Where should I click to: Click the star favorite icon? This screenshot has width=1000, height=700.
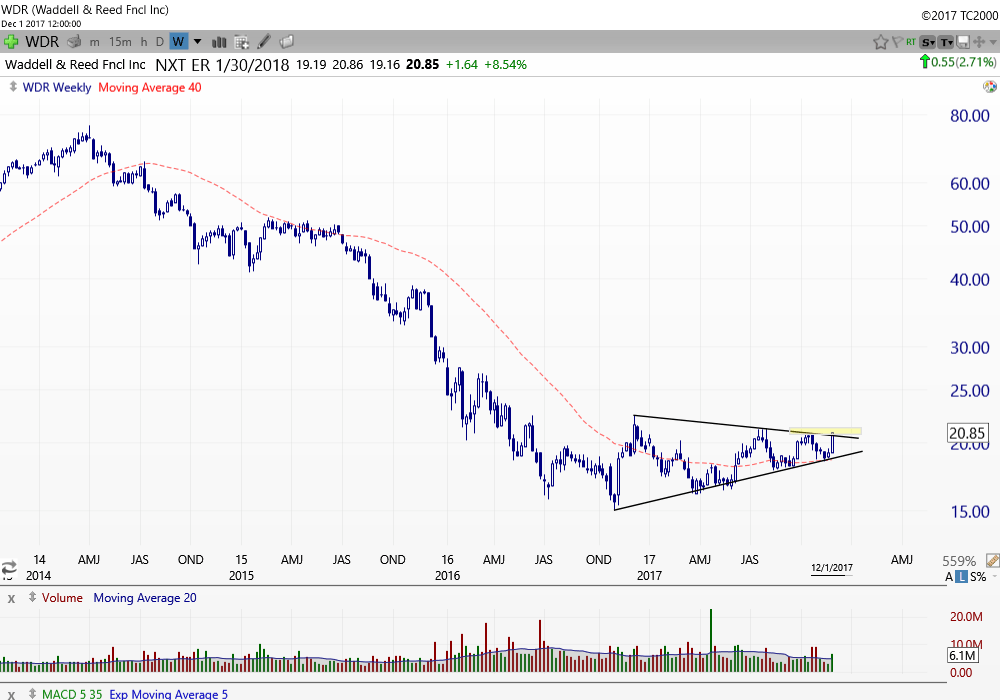point(880,41)
